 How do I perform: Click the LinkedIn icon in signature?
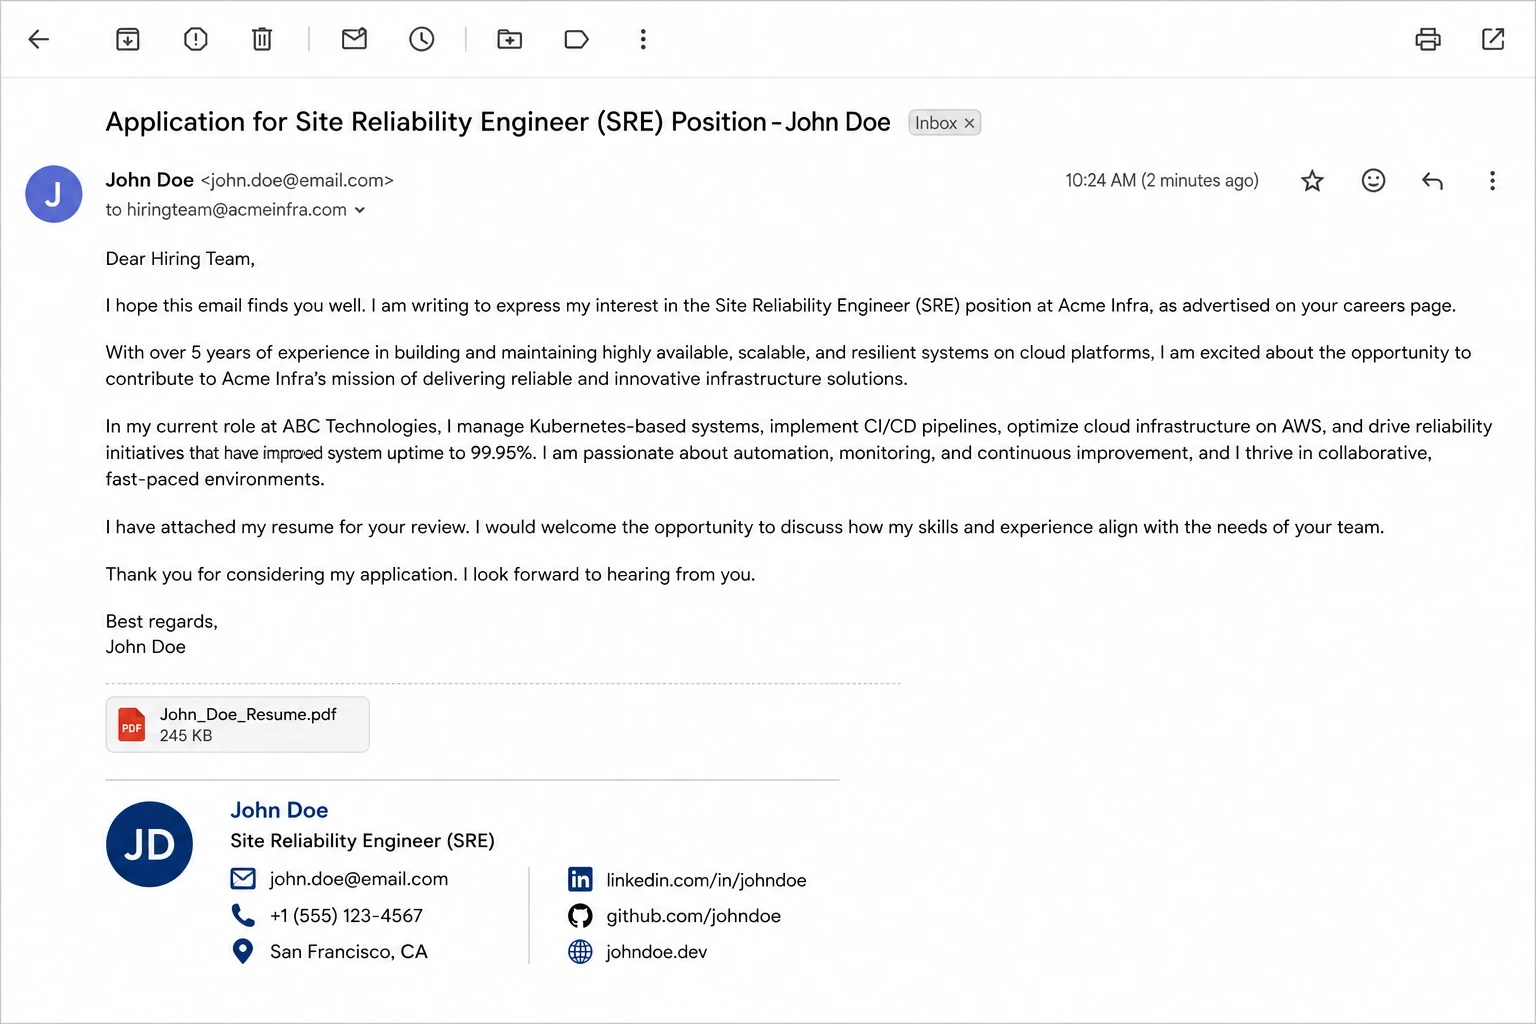coord(580,879)
